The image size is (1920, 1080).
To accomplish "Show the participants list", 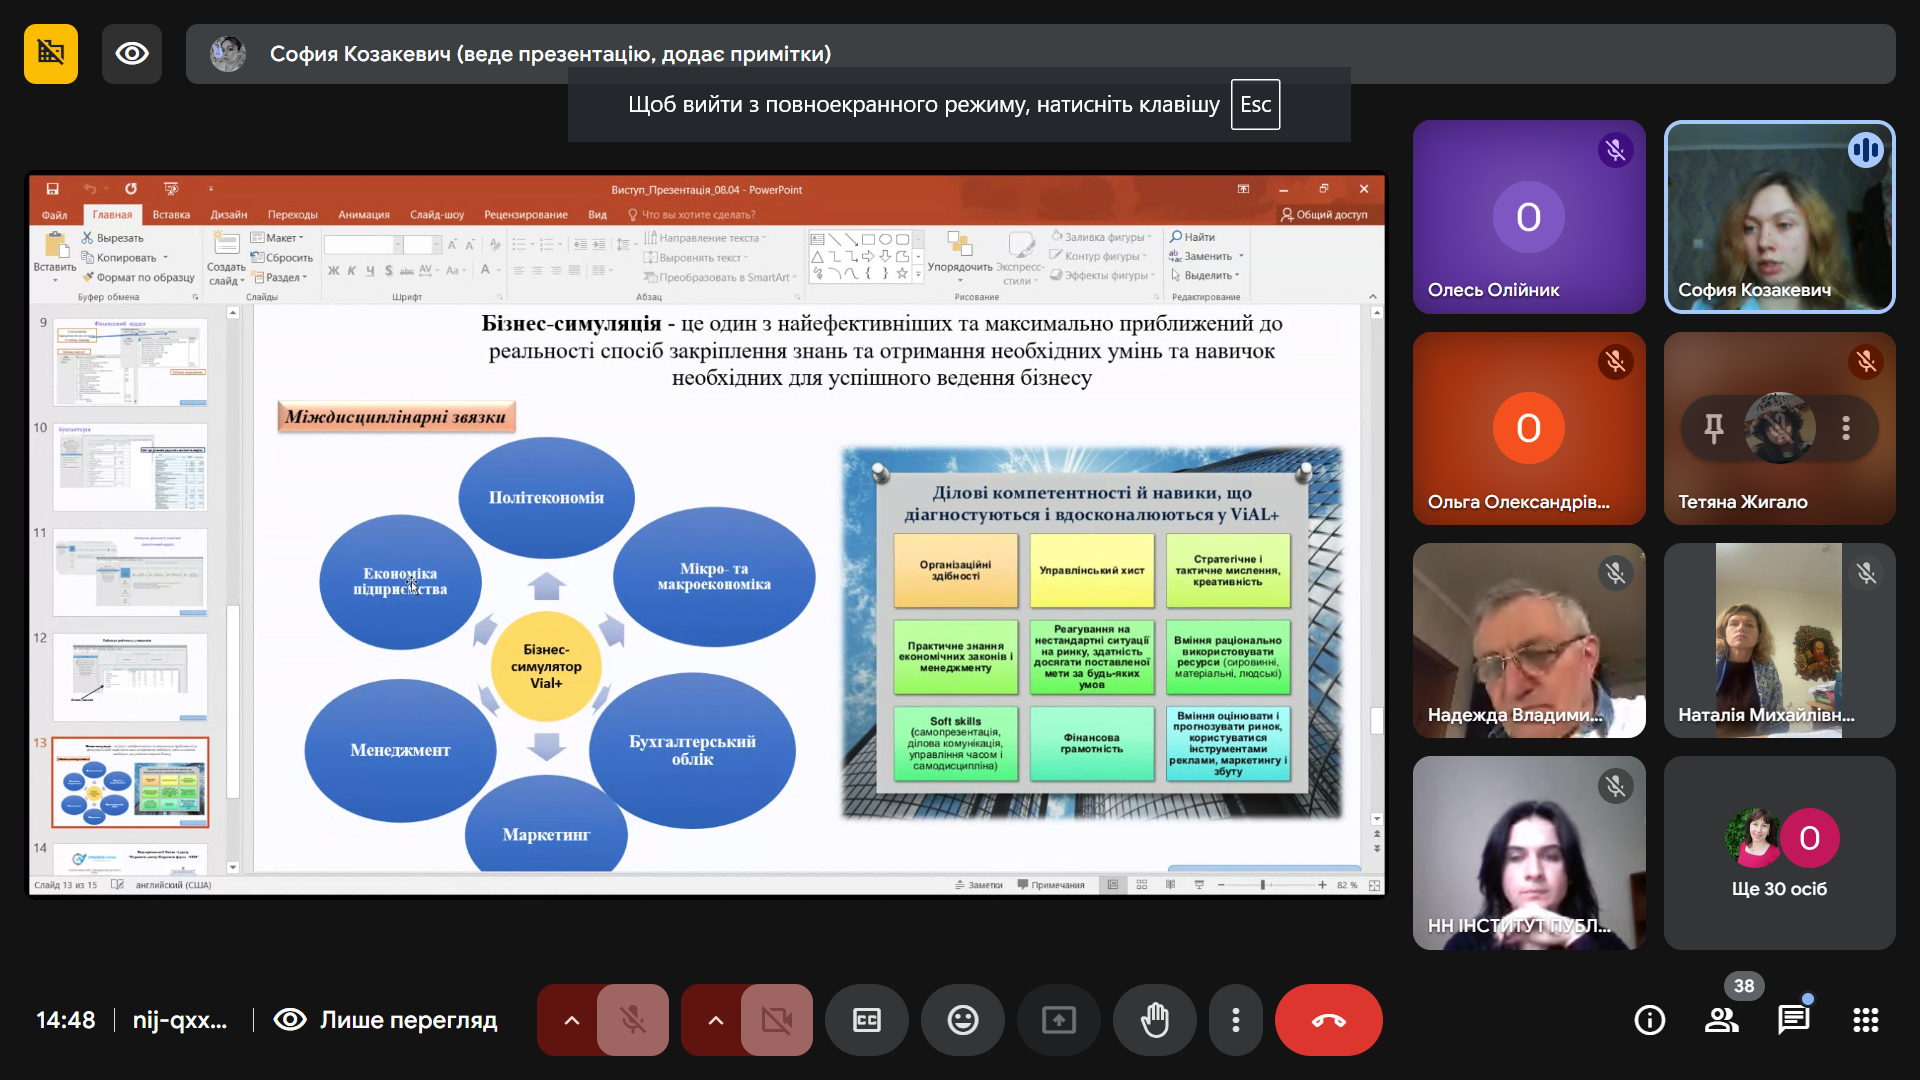I will 1722,1020.
